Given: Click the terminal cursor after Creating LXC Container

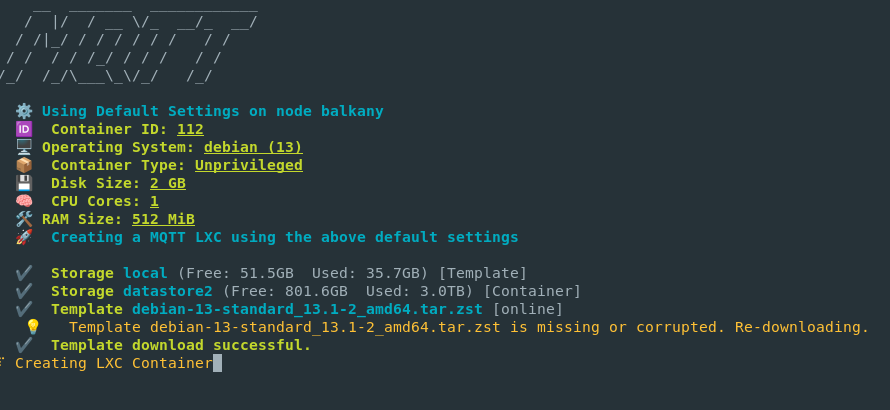Looking at the screenshot, I should click(x=217, y=363).
